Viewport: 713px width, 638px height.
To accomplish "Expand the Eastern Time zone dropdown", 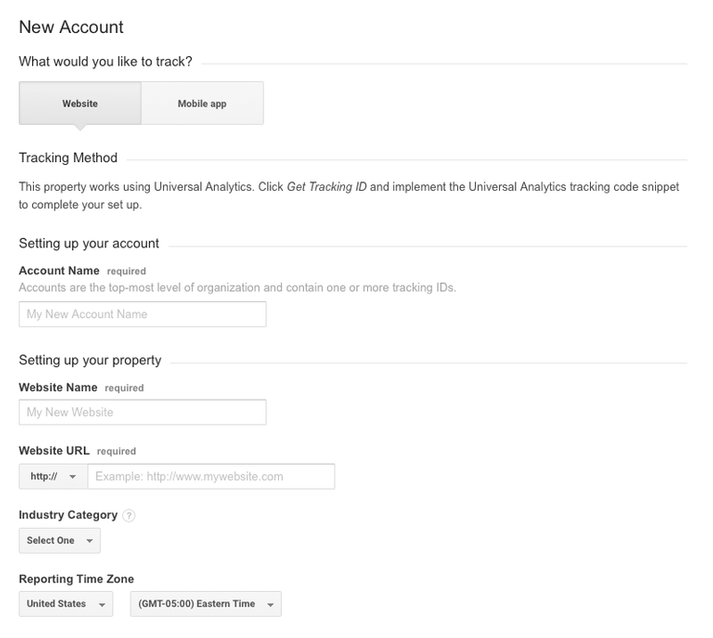I will (206, 604).
